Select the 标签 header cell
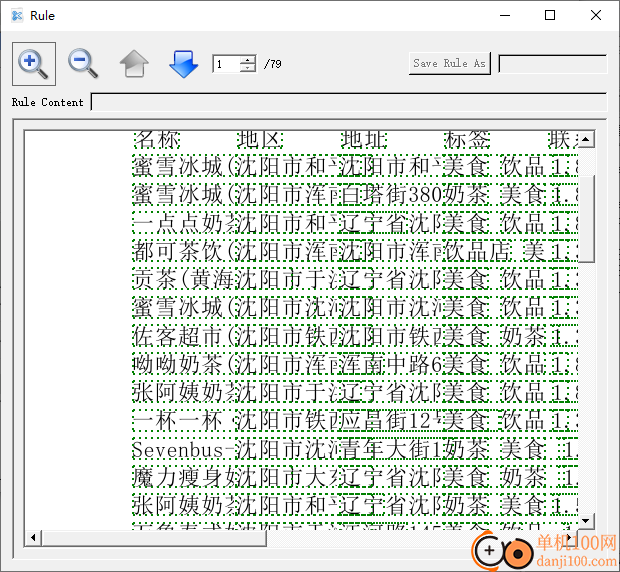 coord(467,140)
